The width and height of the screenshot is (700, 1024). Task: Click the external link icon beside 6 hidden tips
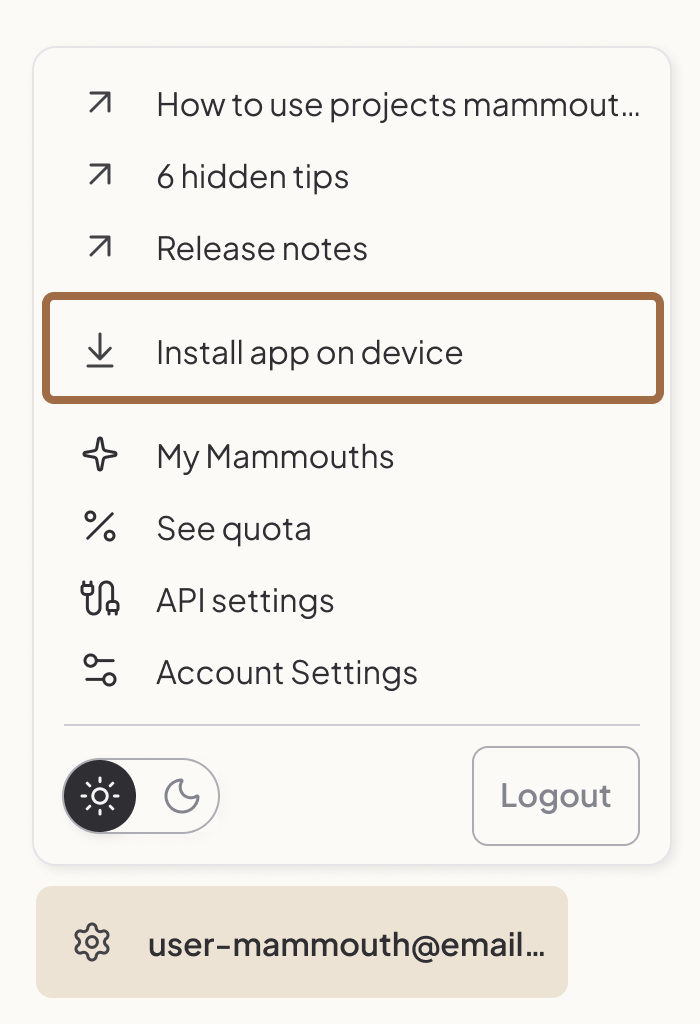(98, 176)
